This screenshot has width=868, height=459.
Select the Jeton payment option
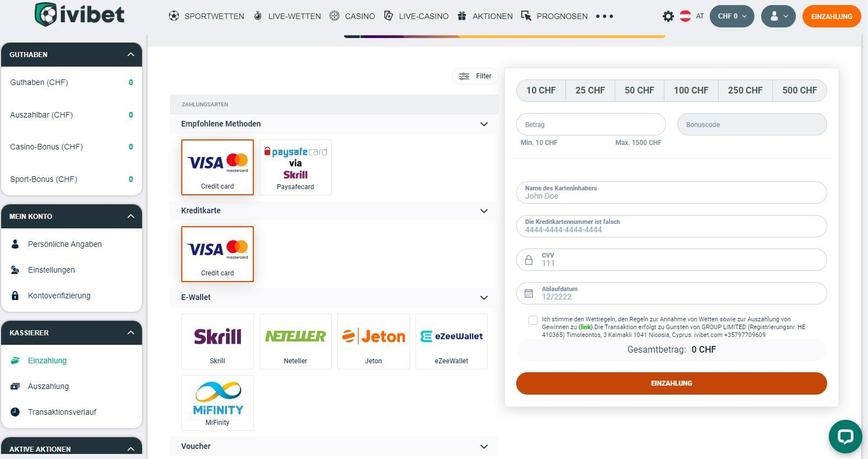(x=373, y=342)
